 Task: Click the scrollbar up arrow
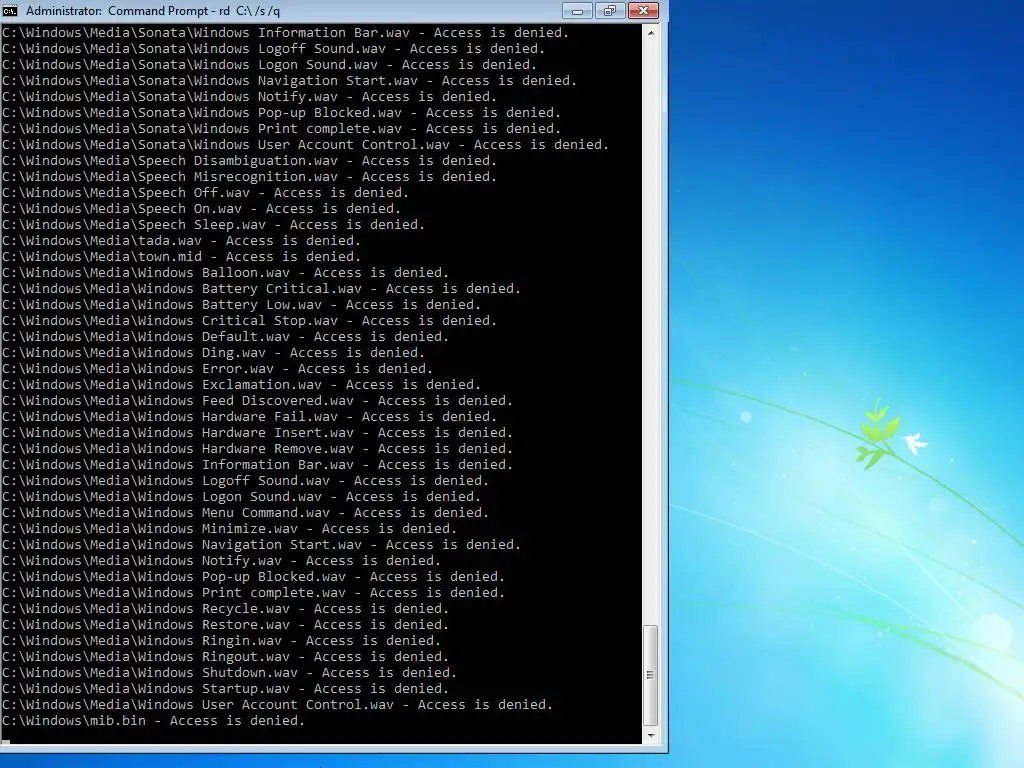[650, 33]
